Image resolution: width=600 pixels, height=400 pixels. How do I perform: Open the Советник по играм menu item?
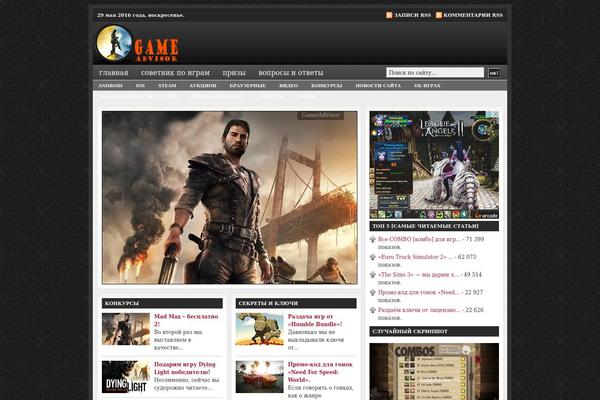[175, 72]
